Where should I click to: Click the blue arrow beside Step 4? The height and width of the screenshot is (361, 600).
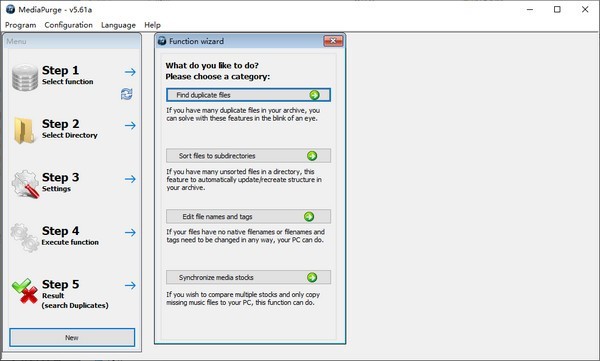pos(130,232)
